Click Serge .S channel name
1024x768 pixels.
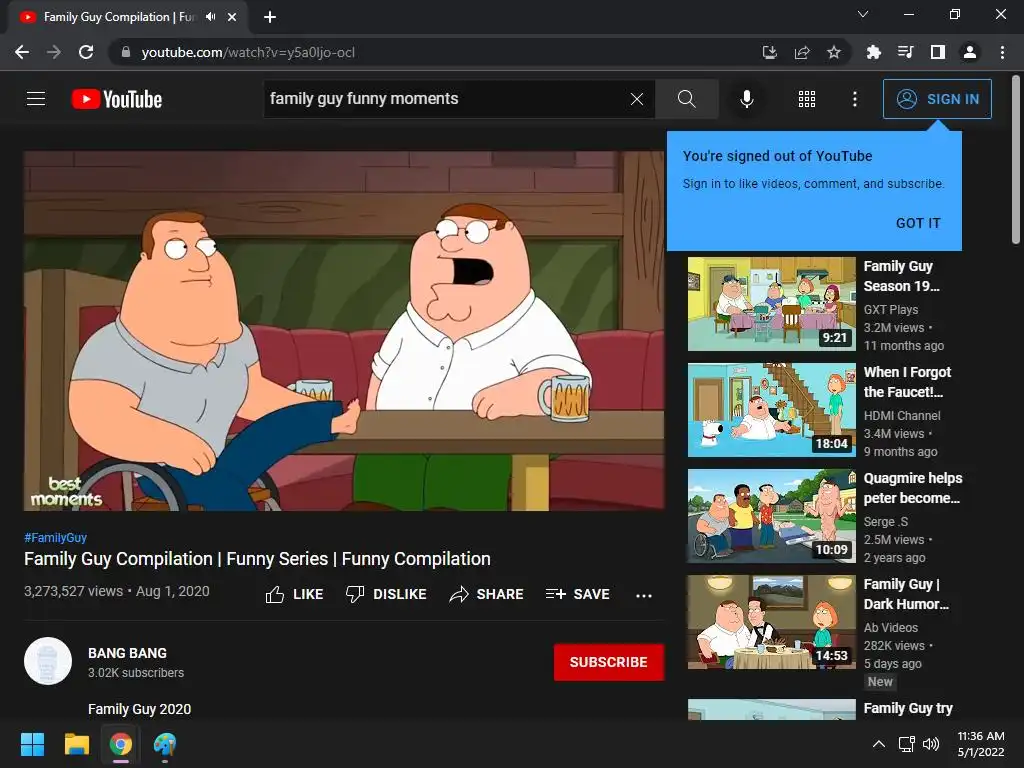(x=886, y=521)
